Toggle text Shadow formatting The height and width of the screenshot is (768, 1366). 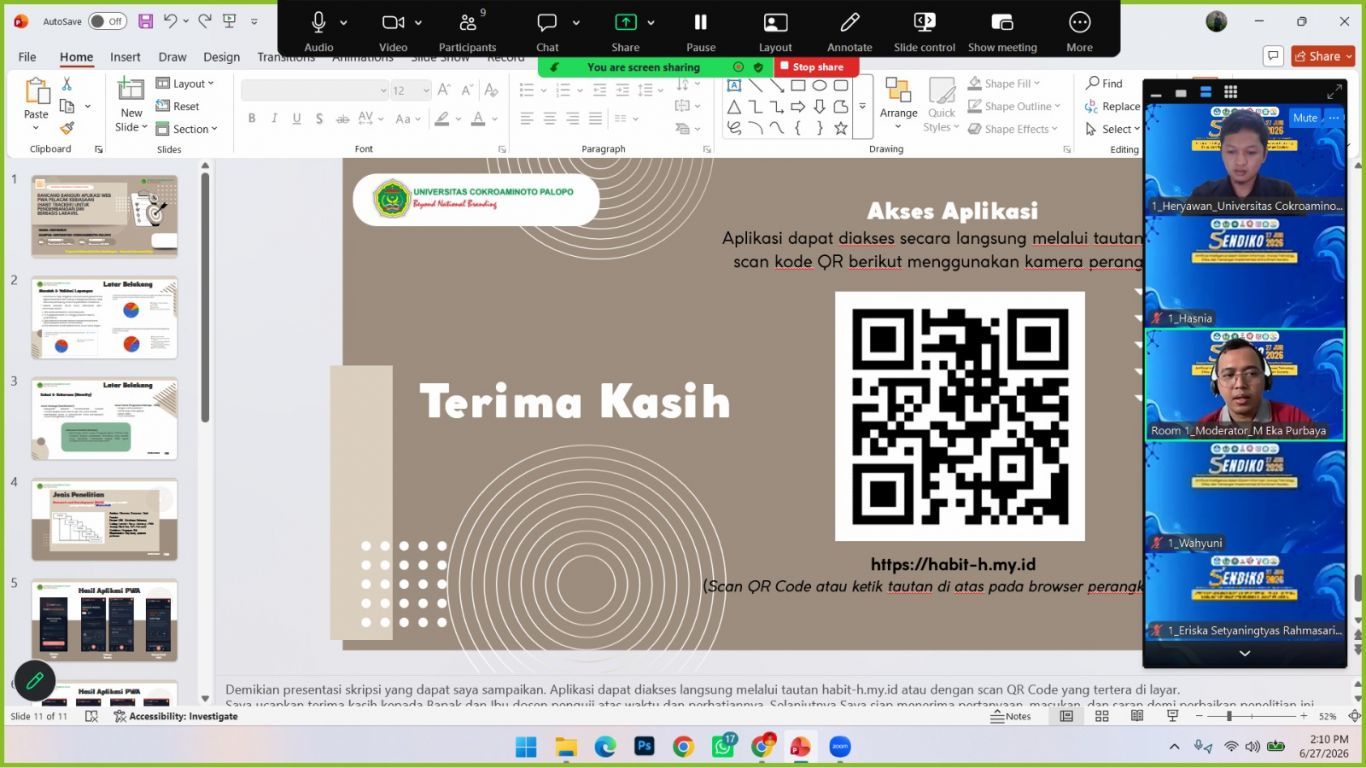(319, 118)
